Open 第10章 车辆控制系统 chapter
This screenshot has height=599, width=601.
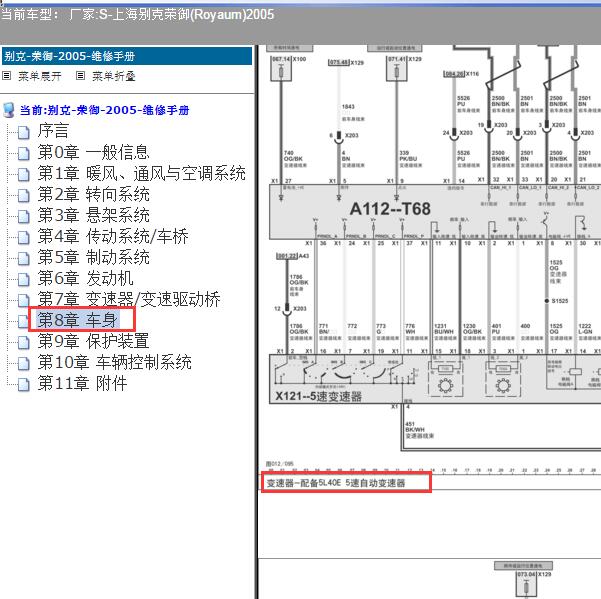coord(115,362)
